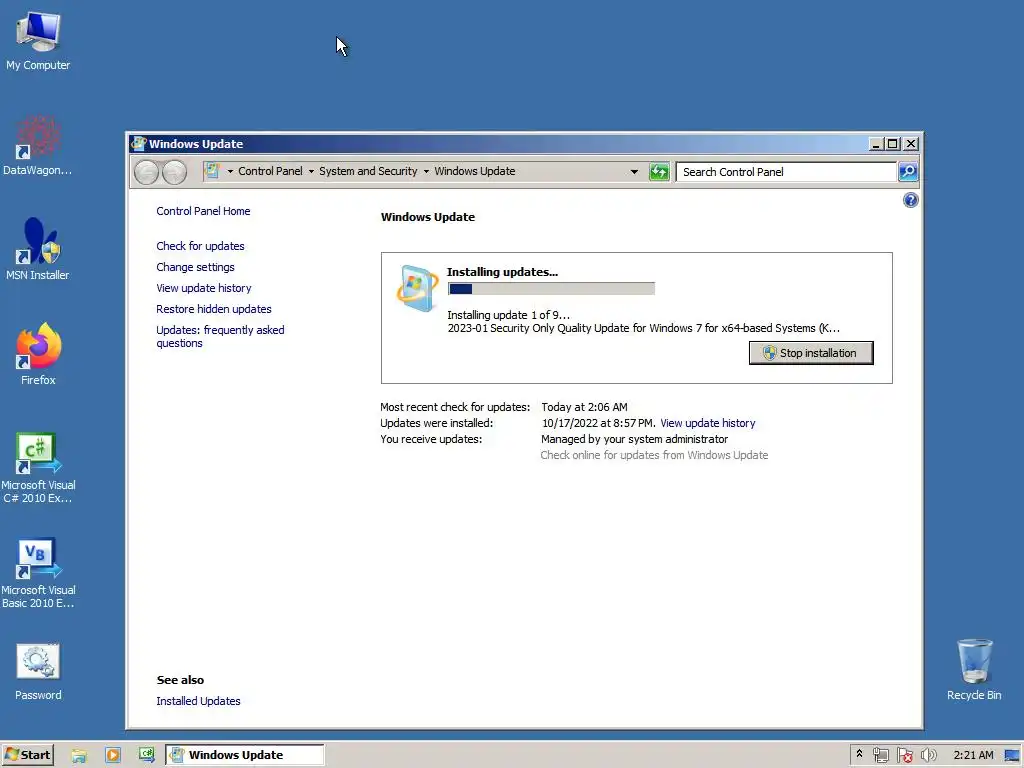Image resolution: width=1024 pixels, height=768 pixels.
Task: Select Control Panel breadcrumb
Action: pos(270,171)
